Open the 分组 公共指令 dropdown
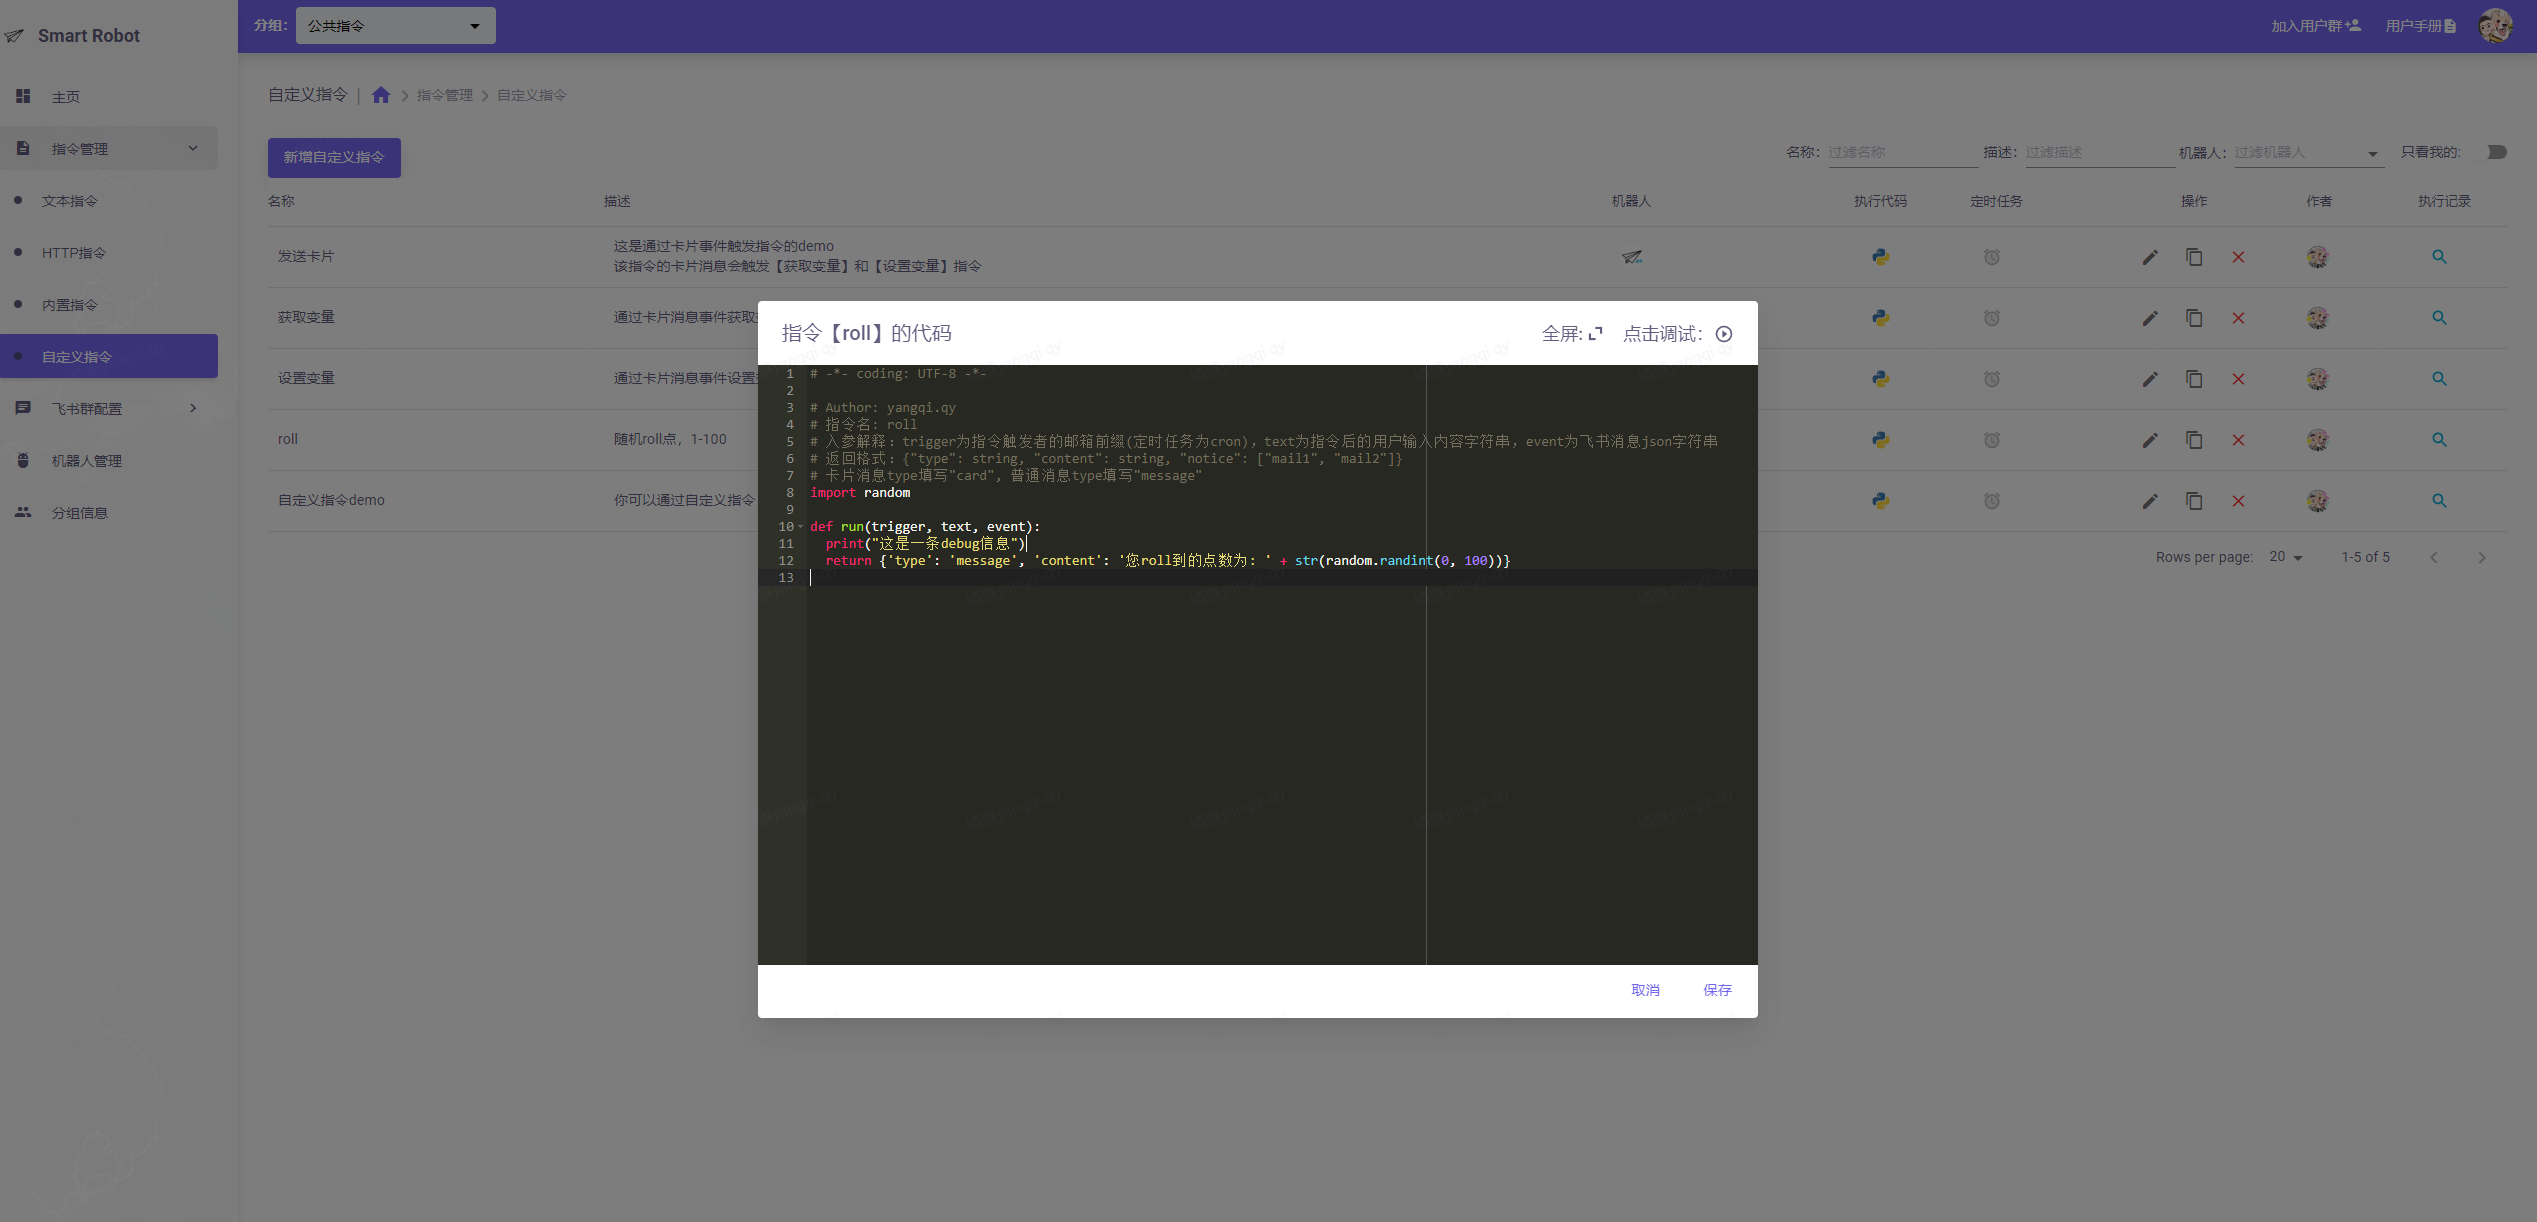Viewport: 2537px width, 1222px height. coord(395,26)
